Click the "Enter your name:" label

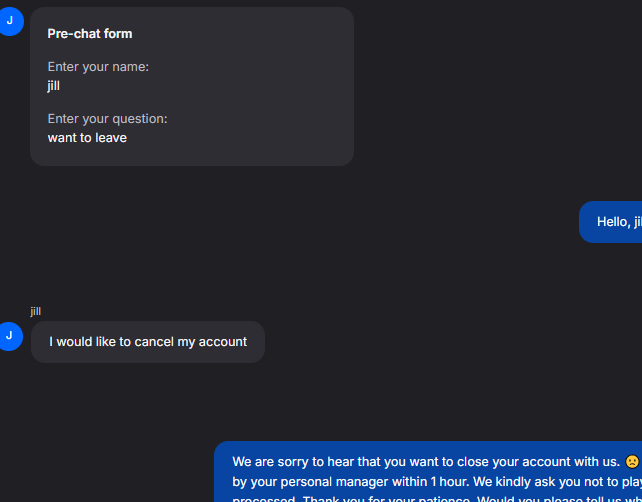click(98, 67)
